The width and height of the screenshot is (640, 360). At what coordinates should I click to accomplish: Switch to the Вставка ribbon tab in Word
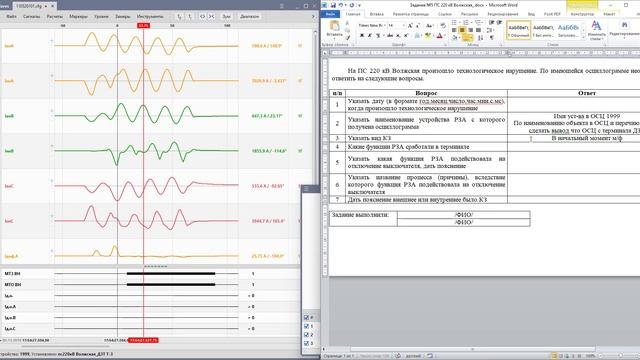pos(376,14)
